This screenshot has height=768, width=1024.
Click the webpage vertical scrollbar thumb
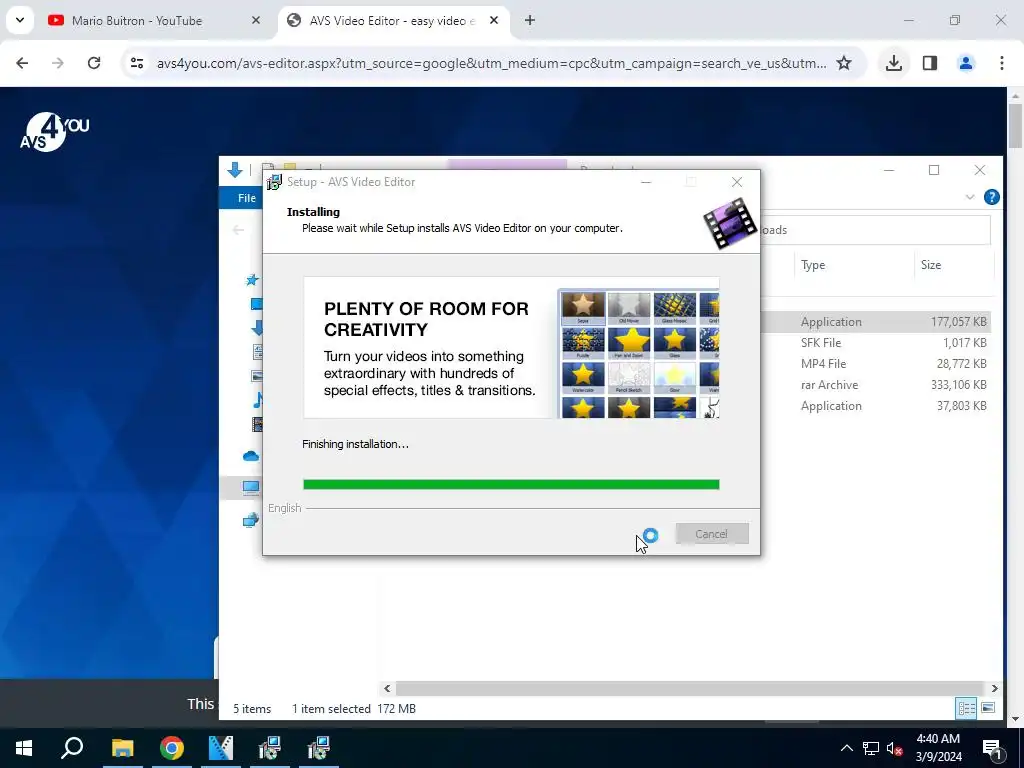coord(1016,125)
